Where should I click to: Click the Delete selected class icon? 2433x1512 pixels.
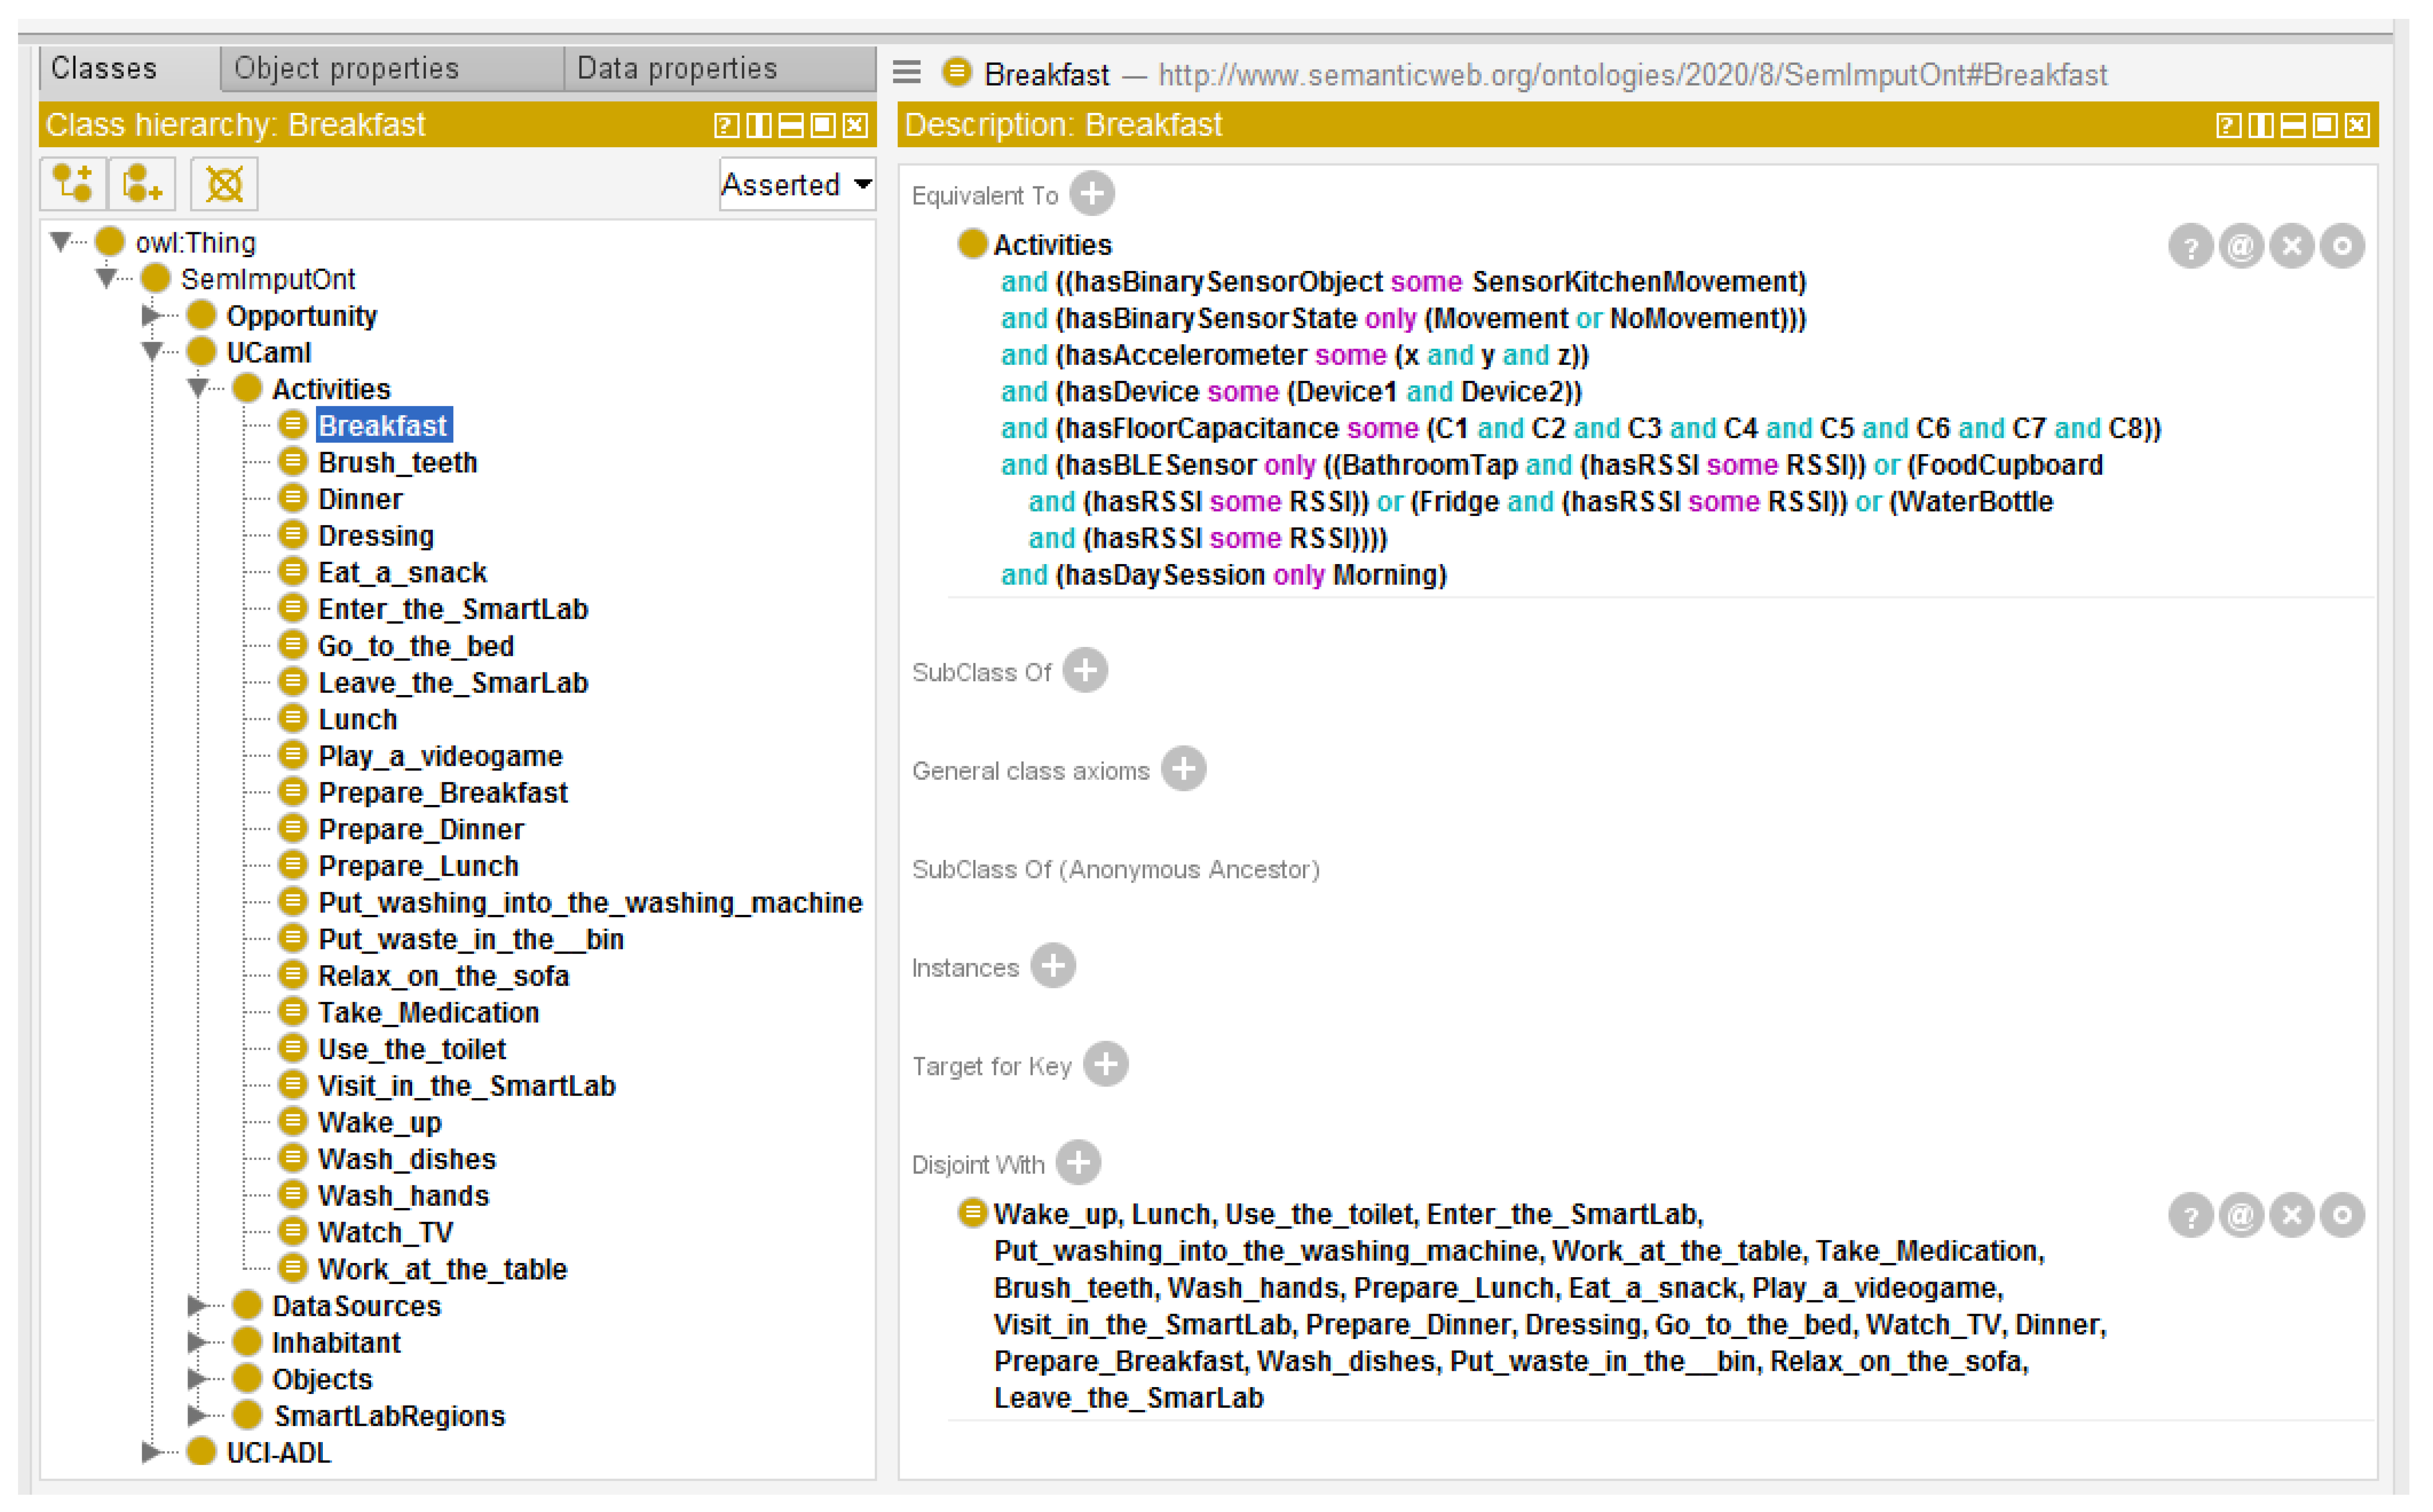click(224, 184)
